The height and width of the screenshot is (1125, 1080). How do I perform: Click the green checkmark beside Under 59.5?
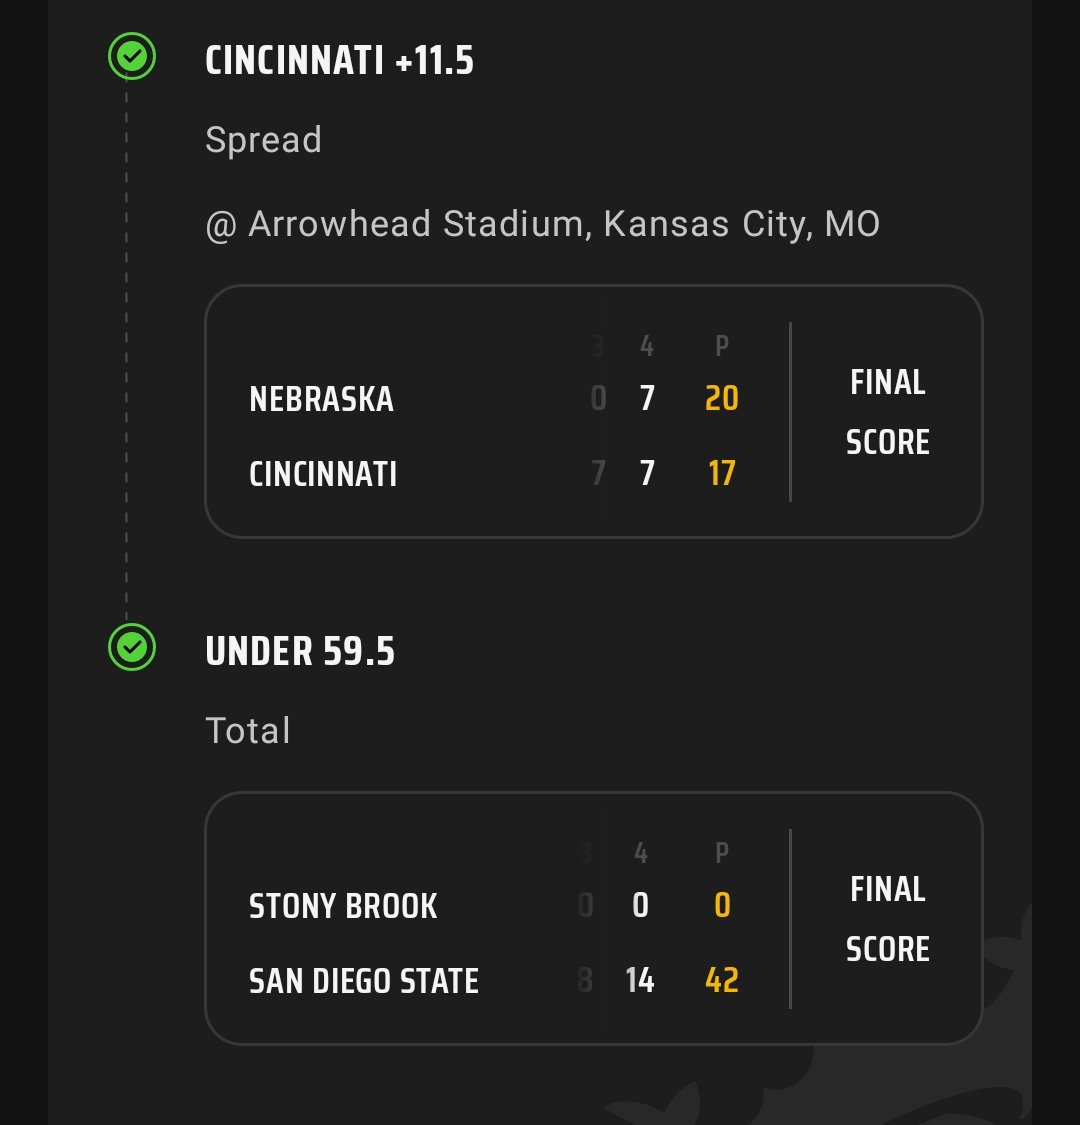pos(132,647)
